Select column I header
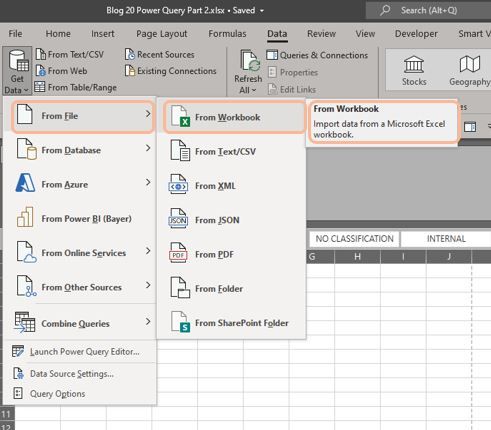 [x=403, y=256]
